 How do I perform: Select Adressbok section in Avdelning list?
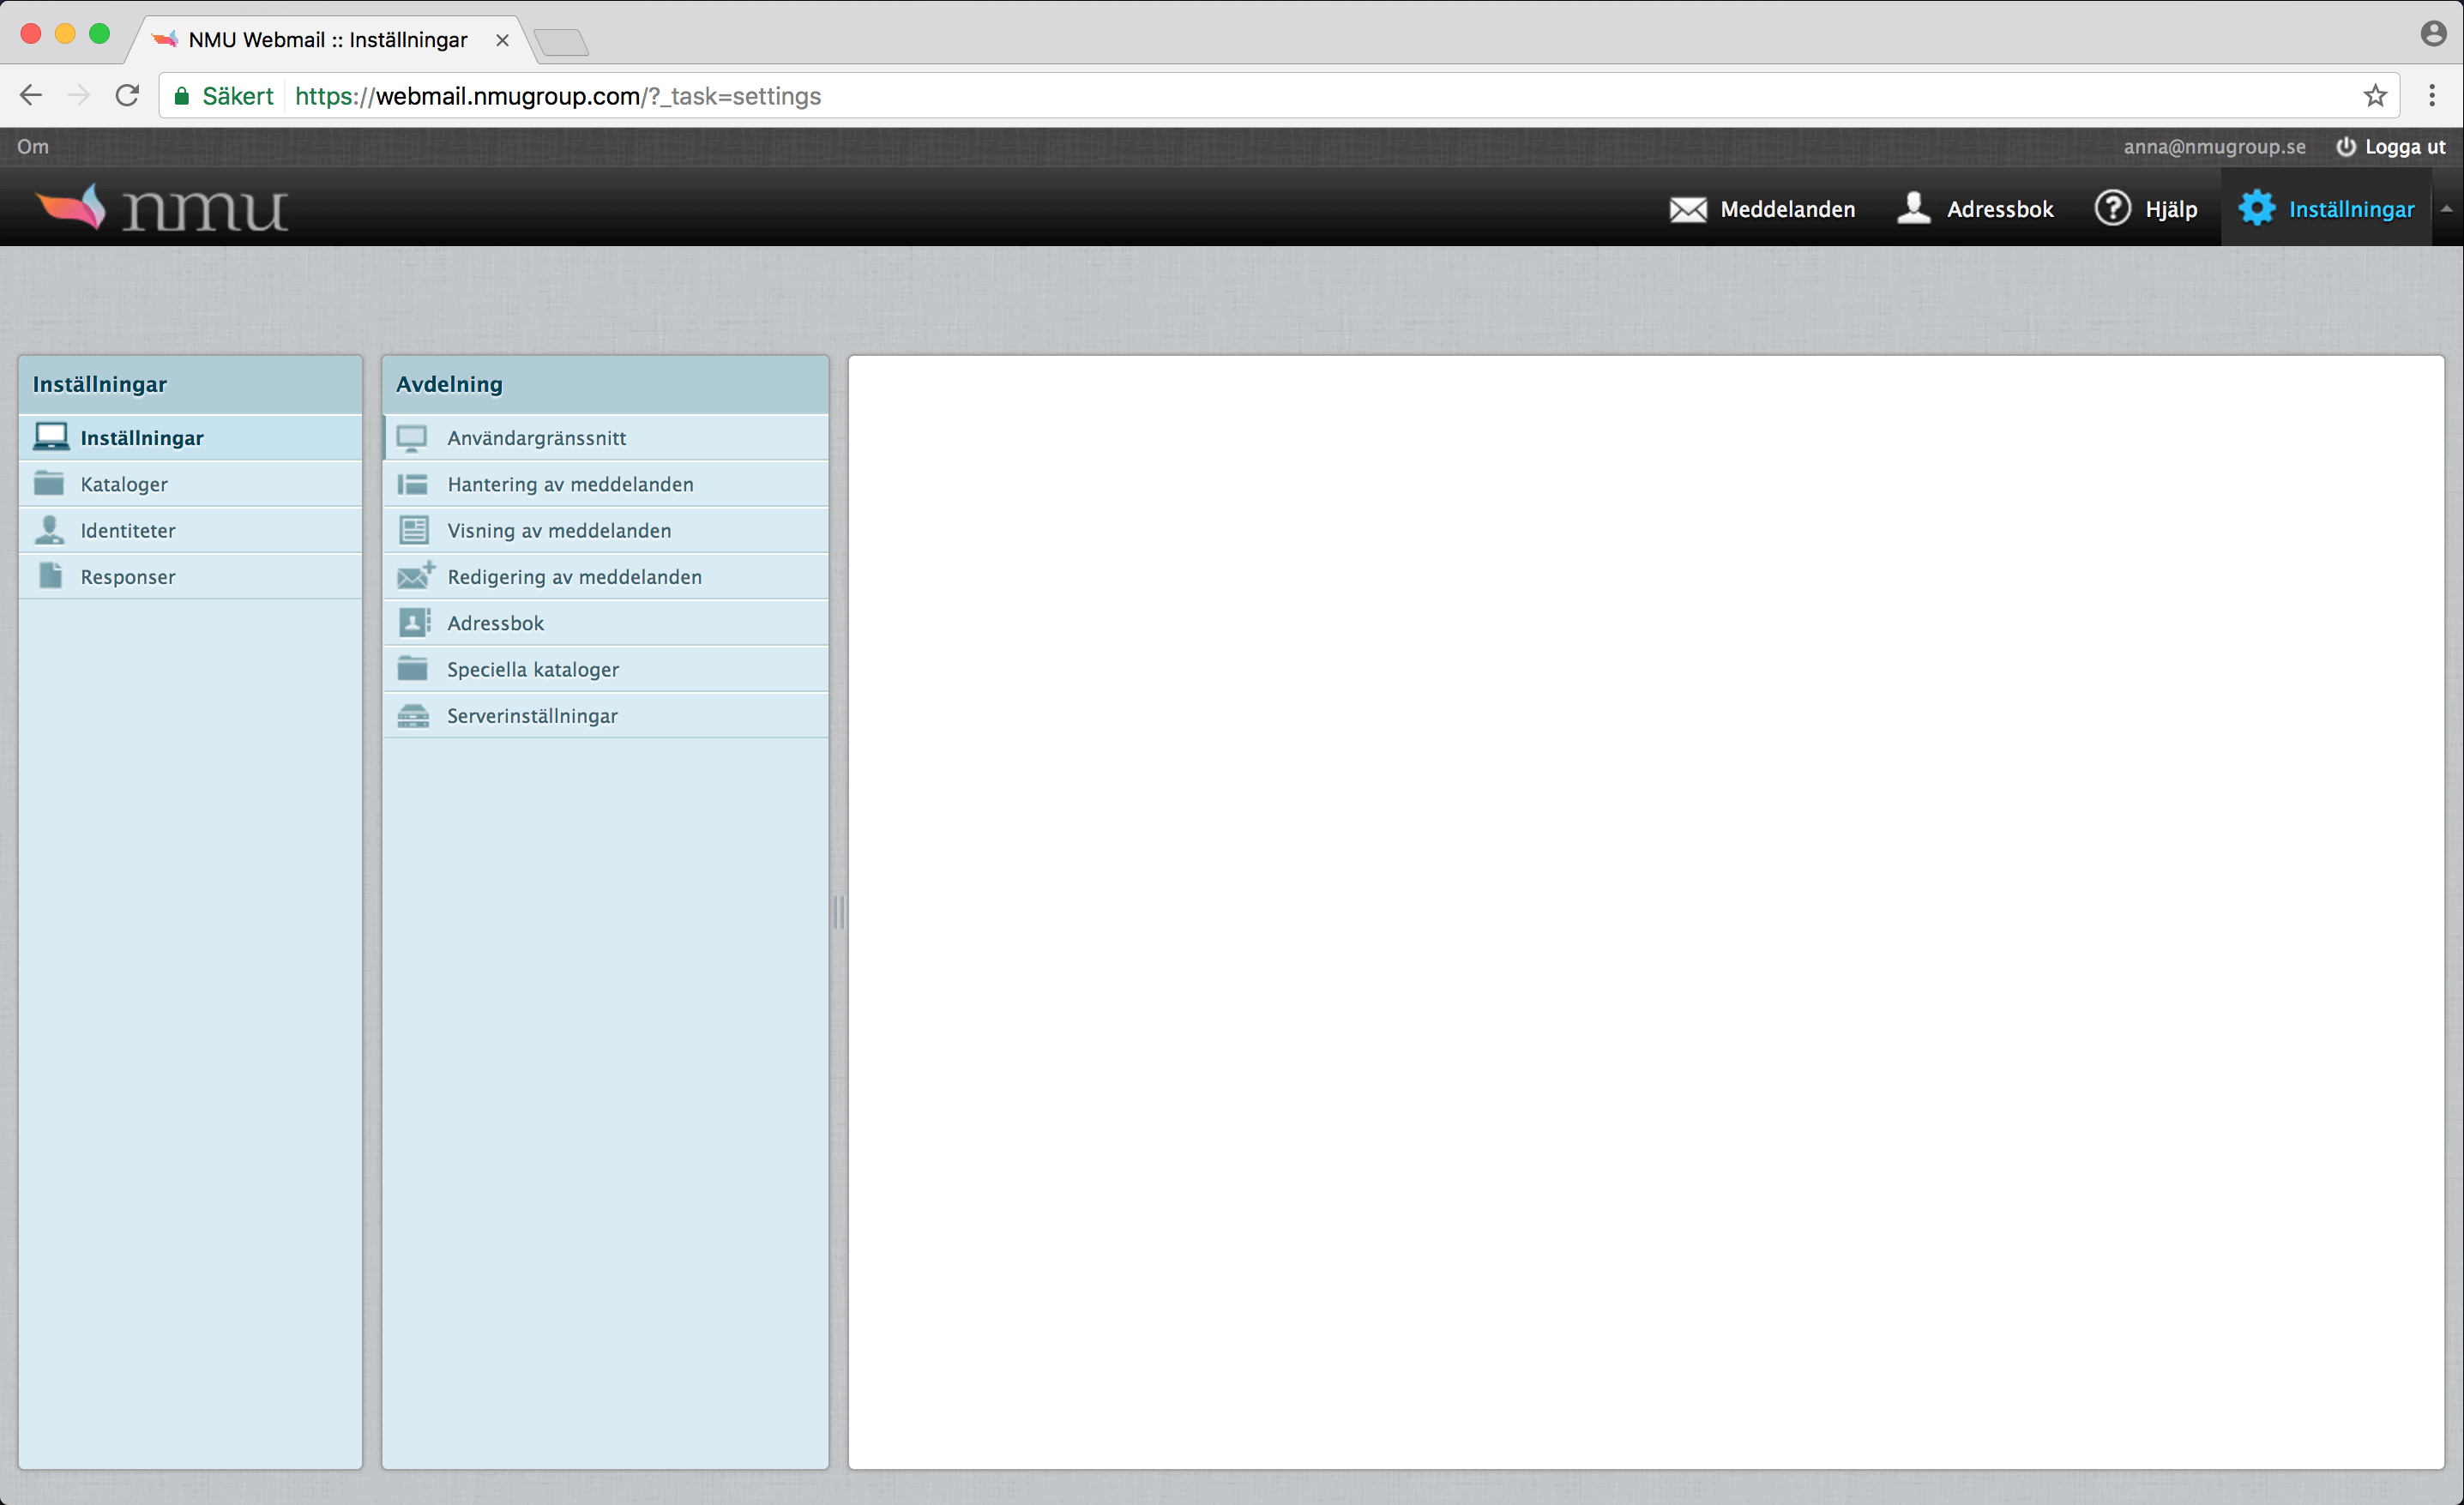point(605,622)
